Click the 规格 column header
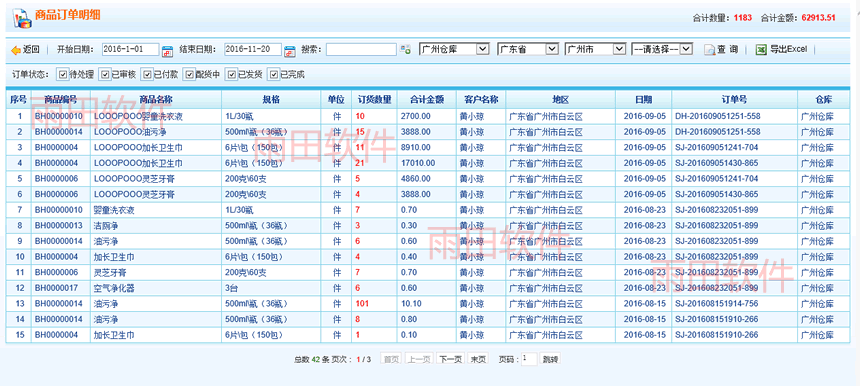This screenshot has height=386, width=860. pyautogui.click(x=271, y=100)
